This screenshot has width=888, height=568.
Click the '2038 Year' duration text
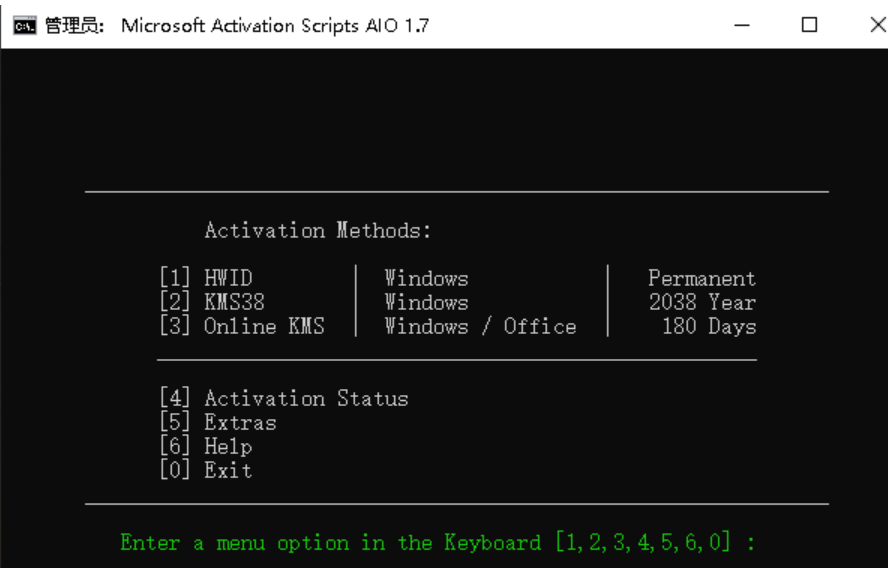coord(702,303)
